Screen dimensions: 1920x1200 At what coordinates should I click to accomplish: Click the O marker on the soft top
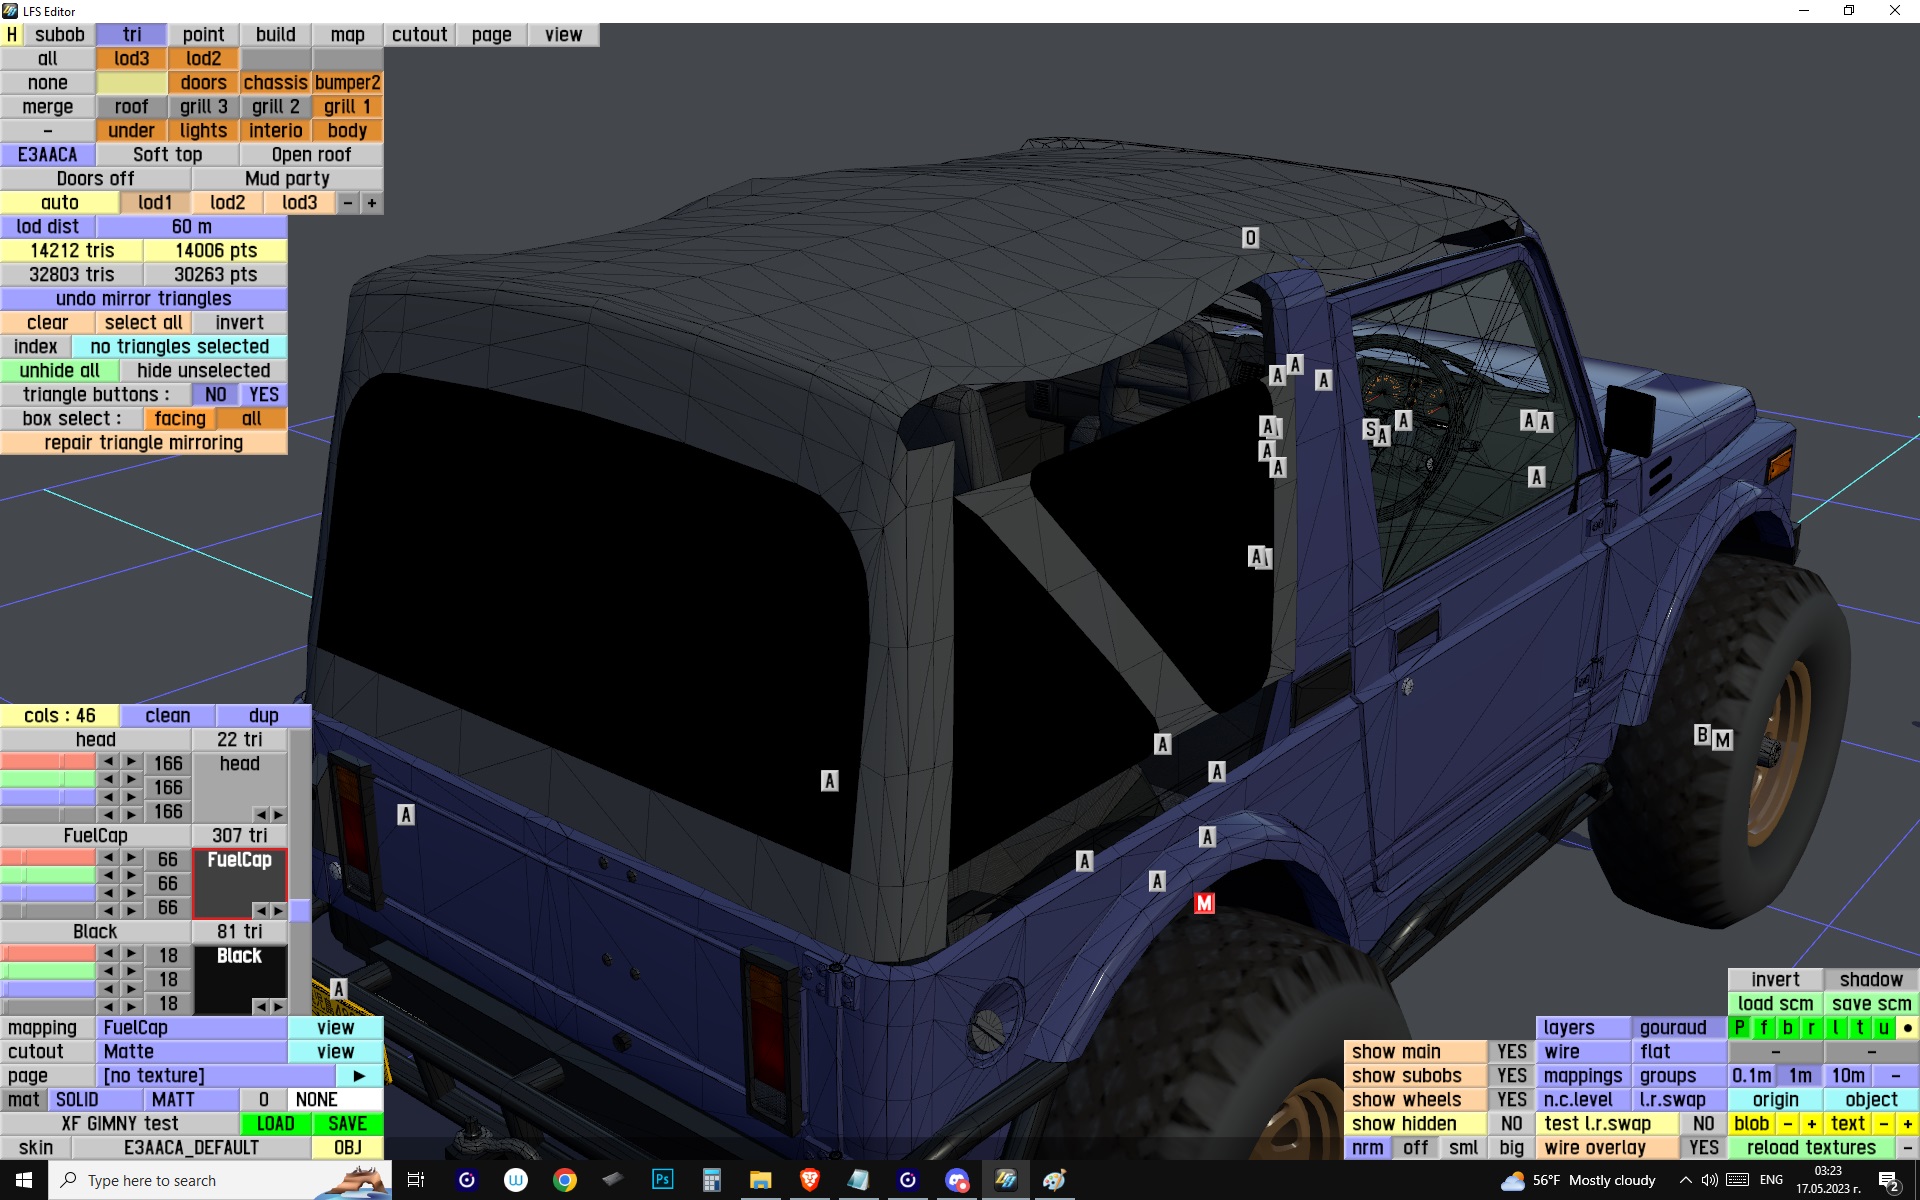click(1250, 238)
